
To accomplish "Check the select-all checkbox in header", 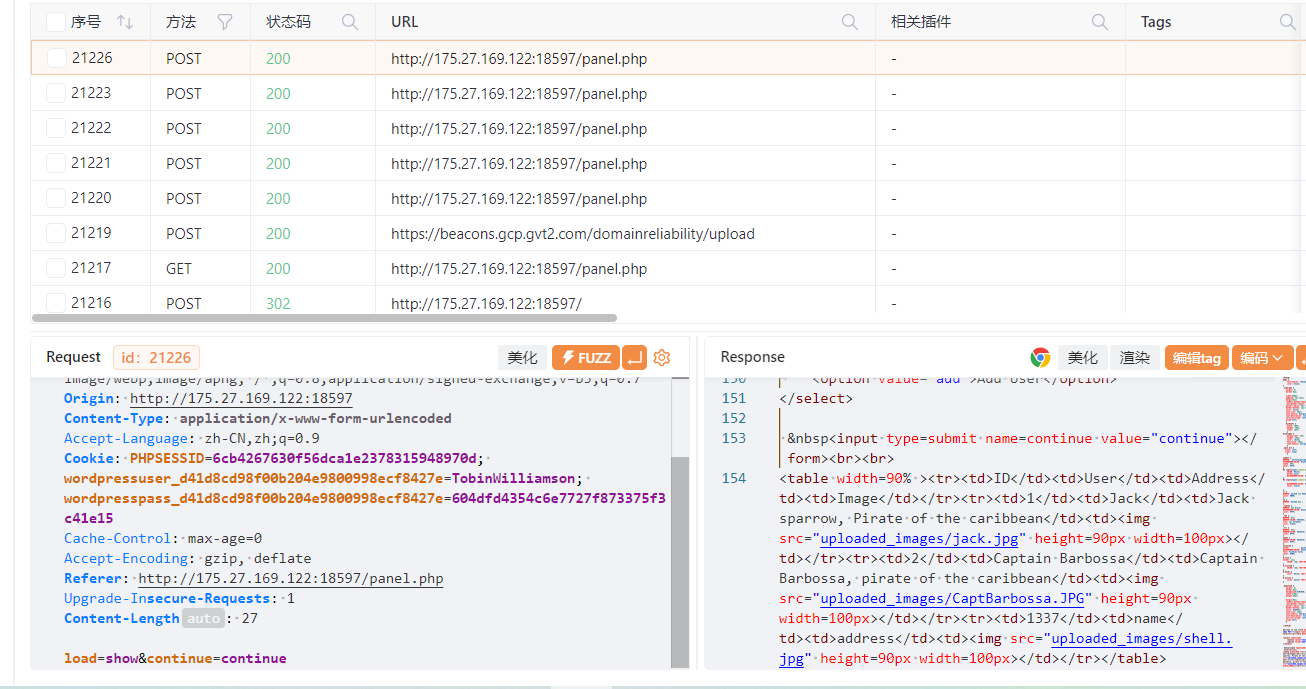I will pos(56,22).
